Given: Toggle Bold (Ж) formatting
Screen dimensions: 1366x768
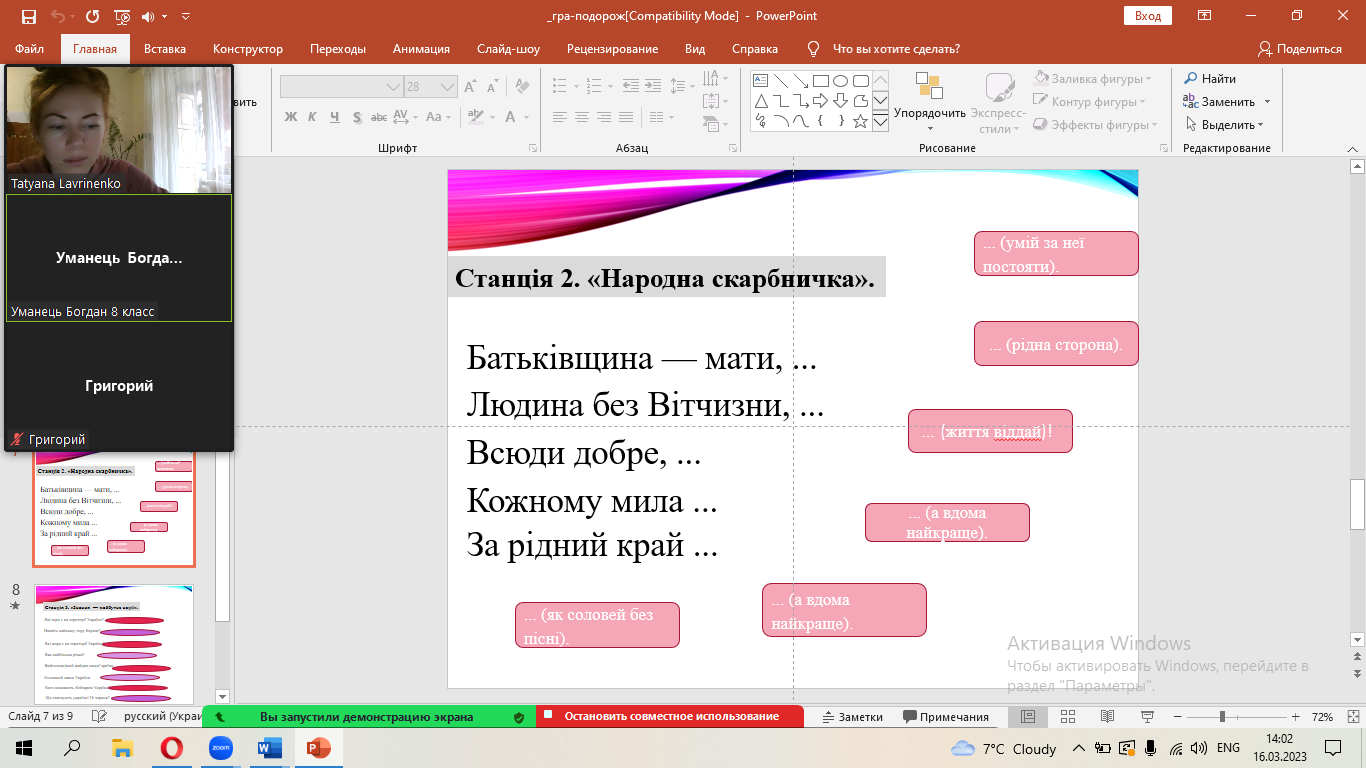Looking at the screenshot, I should (x=291, y=117).
